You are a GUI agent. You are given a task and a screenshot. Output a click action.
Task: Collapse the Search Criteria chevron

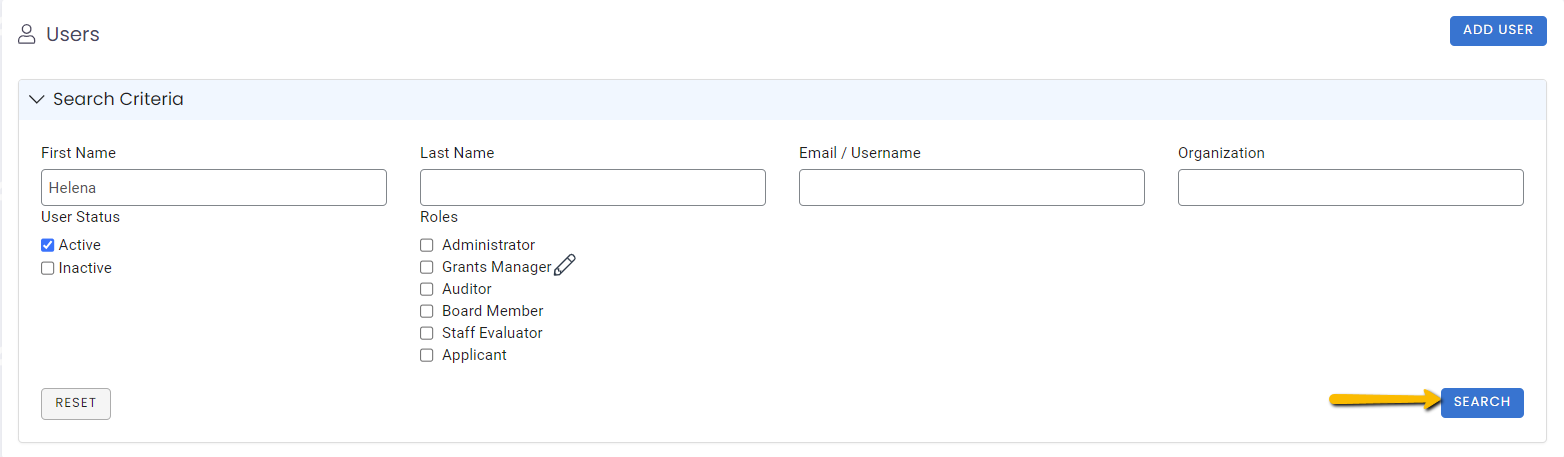(37, 100)
